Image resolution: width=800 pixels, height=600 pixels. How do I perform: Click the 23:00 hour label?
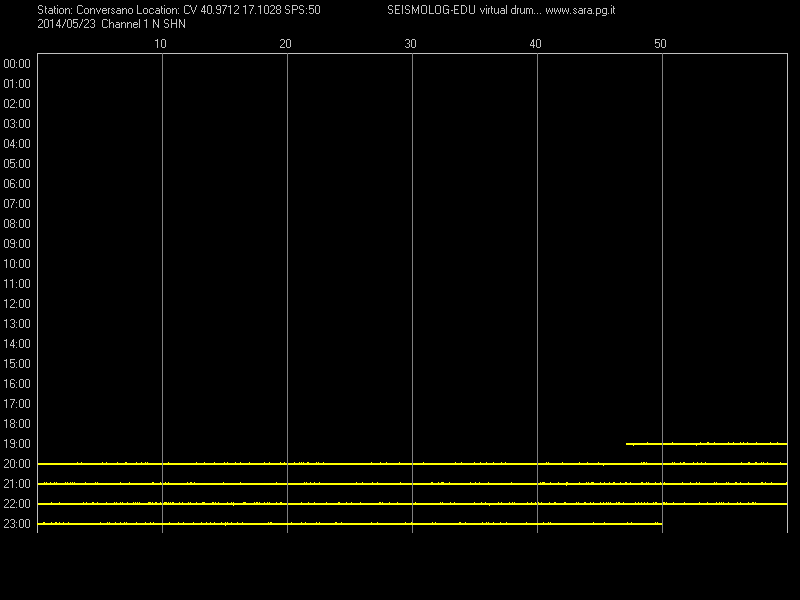pos(17,523)
